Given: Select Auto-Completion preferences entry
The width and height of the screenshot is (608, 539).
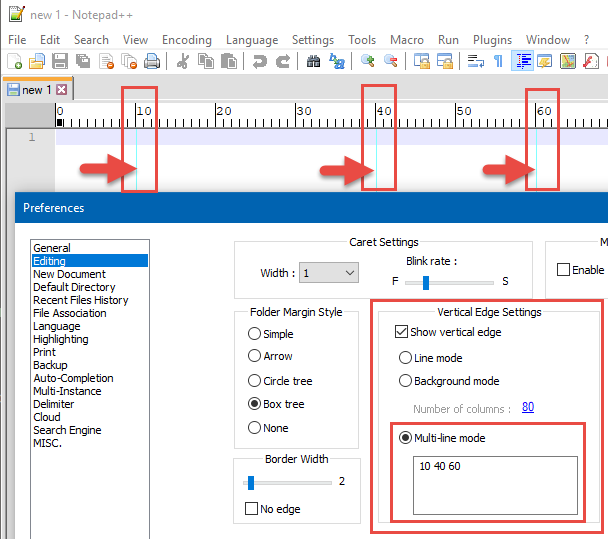Looking at the screenshot, I should (x=90, y=378).
